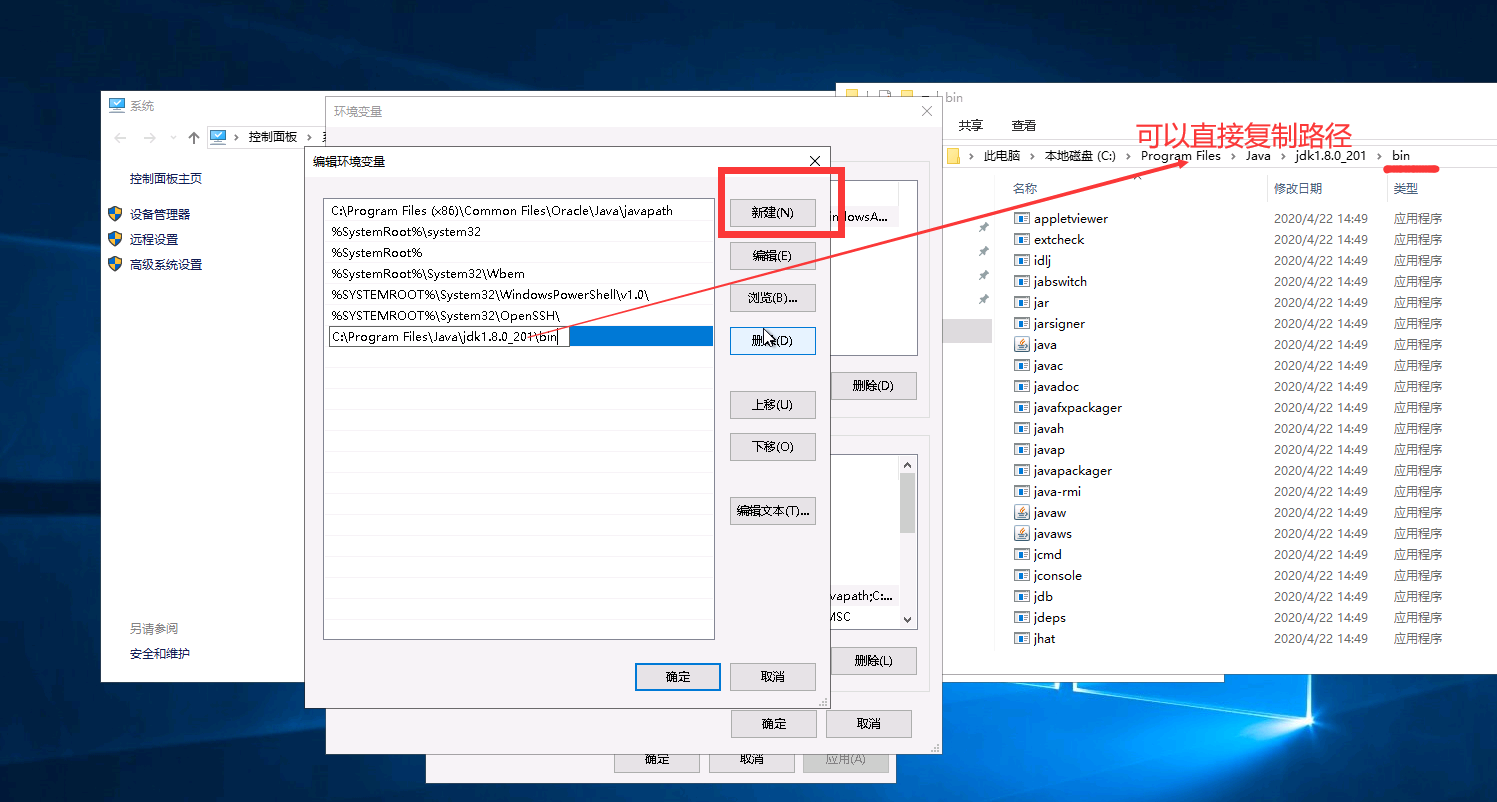Open the 查看 ribbon tab
The height and width of the screenshot is (802, 1497).
click(1024, 126)
